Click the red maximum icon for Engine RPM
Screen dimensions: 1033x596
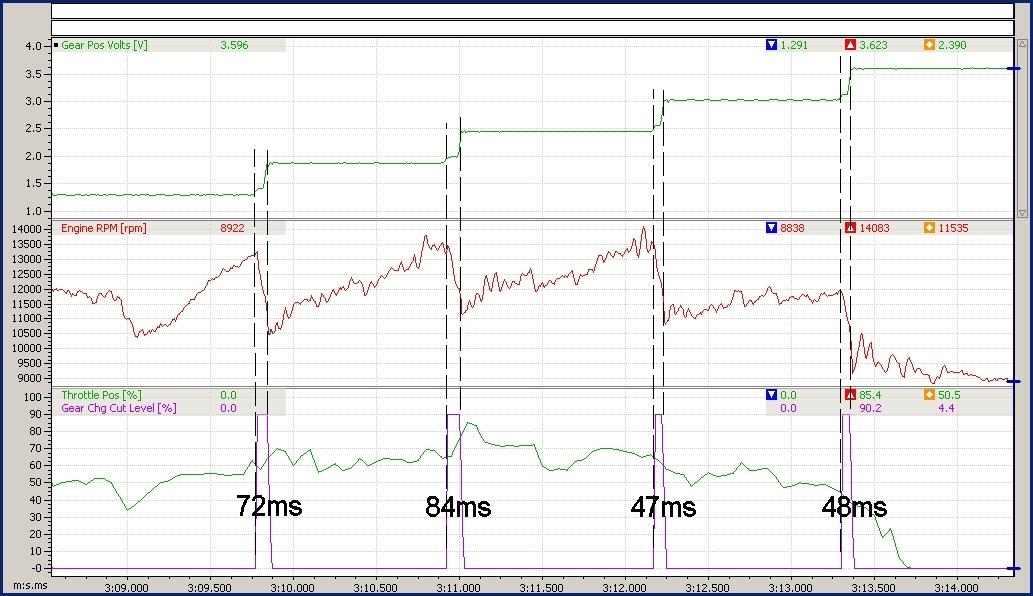click(x=850, y=228)
